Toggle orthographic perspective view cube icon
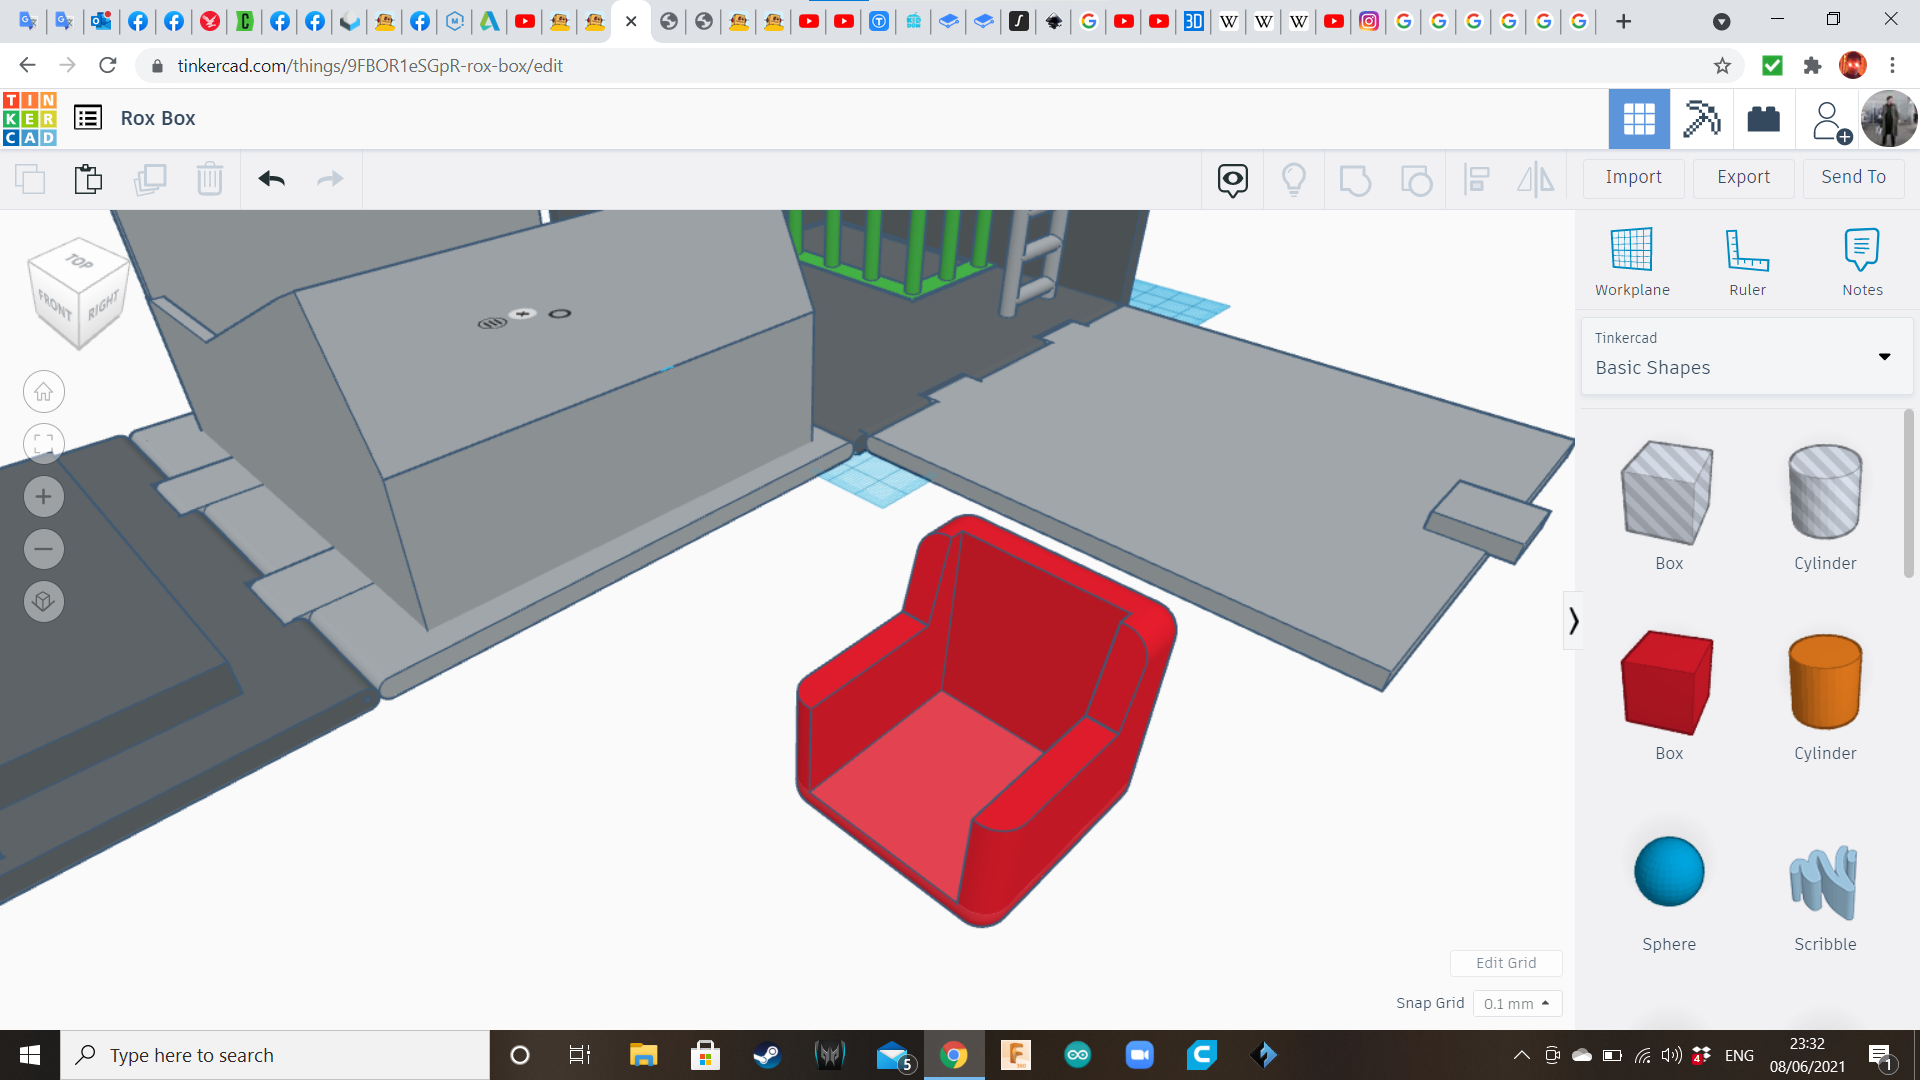Image resolution: width=1920 pixels, height=1080 pixels. coord(44,601)
